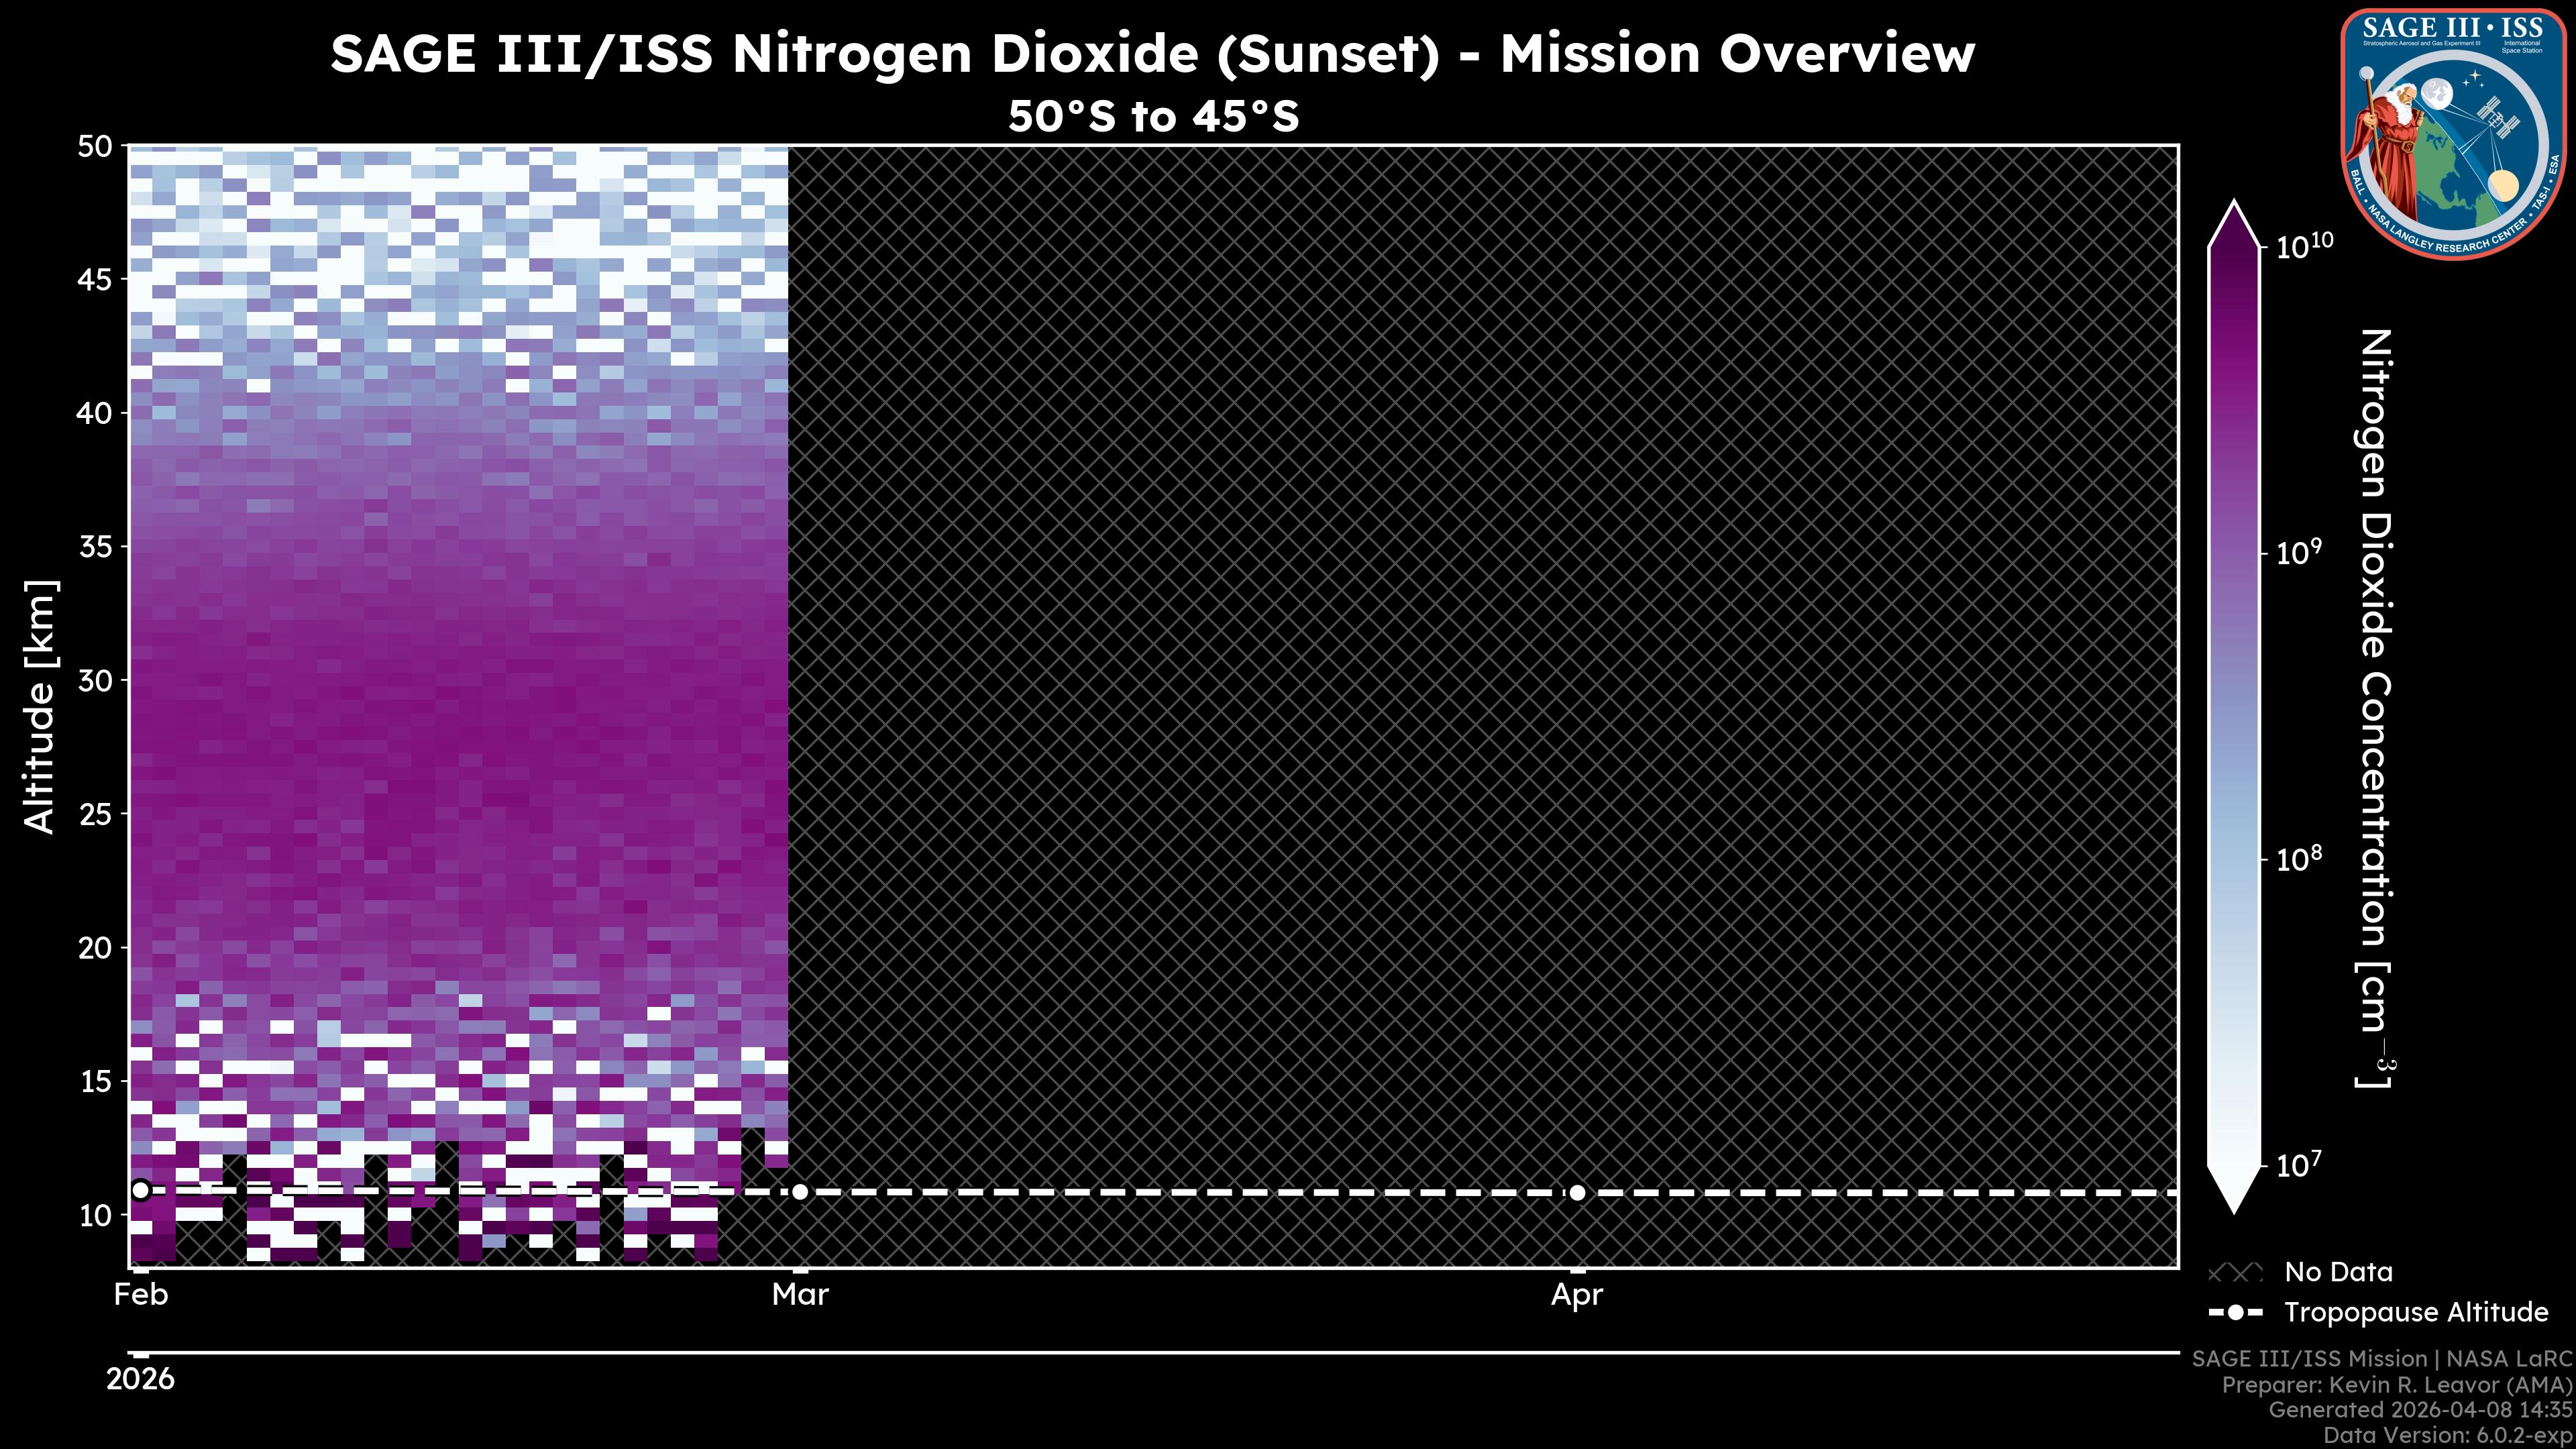Click the tropopause marker dot at Apr
Image resolution: width=2576 pixels, height=1449 pixels.
pos(1577,1192)
